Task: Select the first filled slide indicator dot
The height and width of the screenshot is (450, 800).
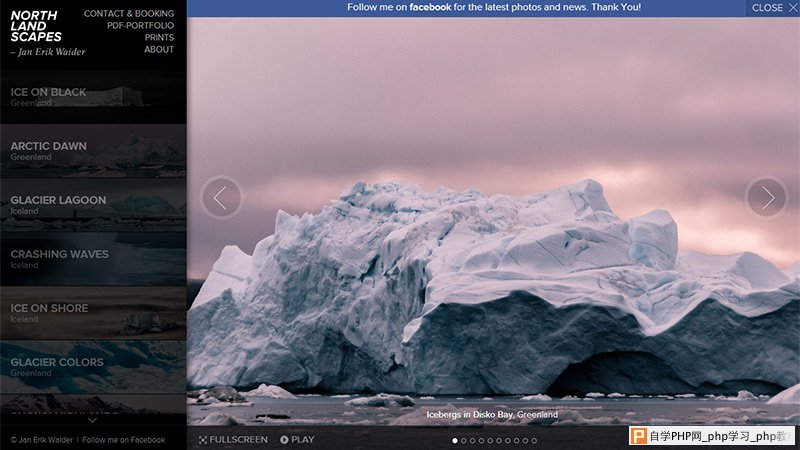Action: [455, 441]
